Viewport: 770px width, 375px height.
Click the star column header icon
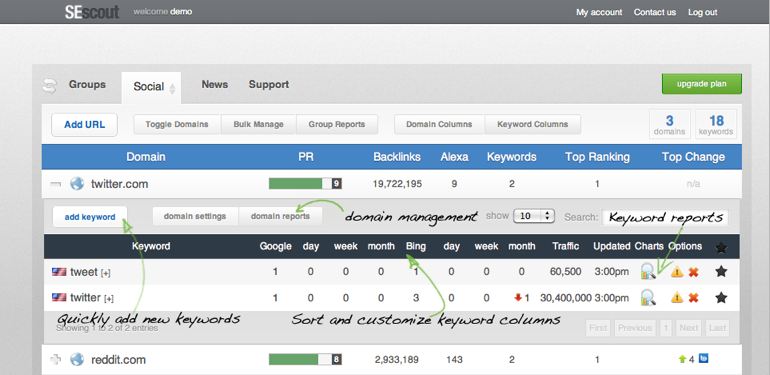tap(721, 248)
